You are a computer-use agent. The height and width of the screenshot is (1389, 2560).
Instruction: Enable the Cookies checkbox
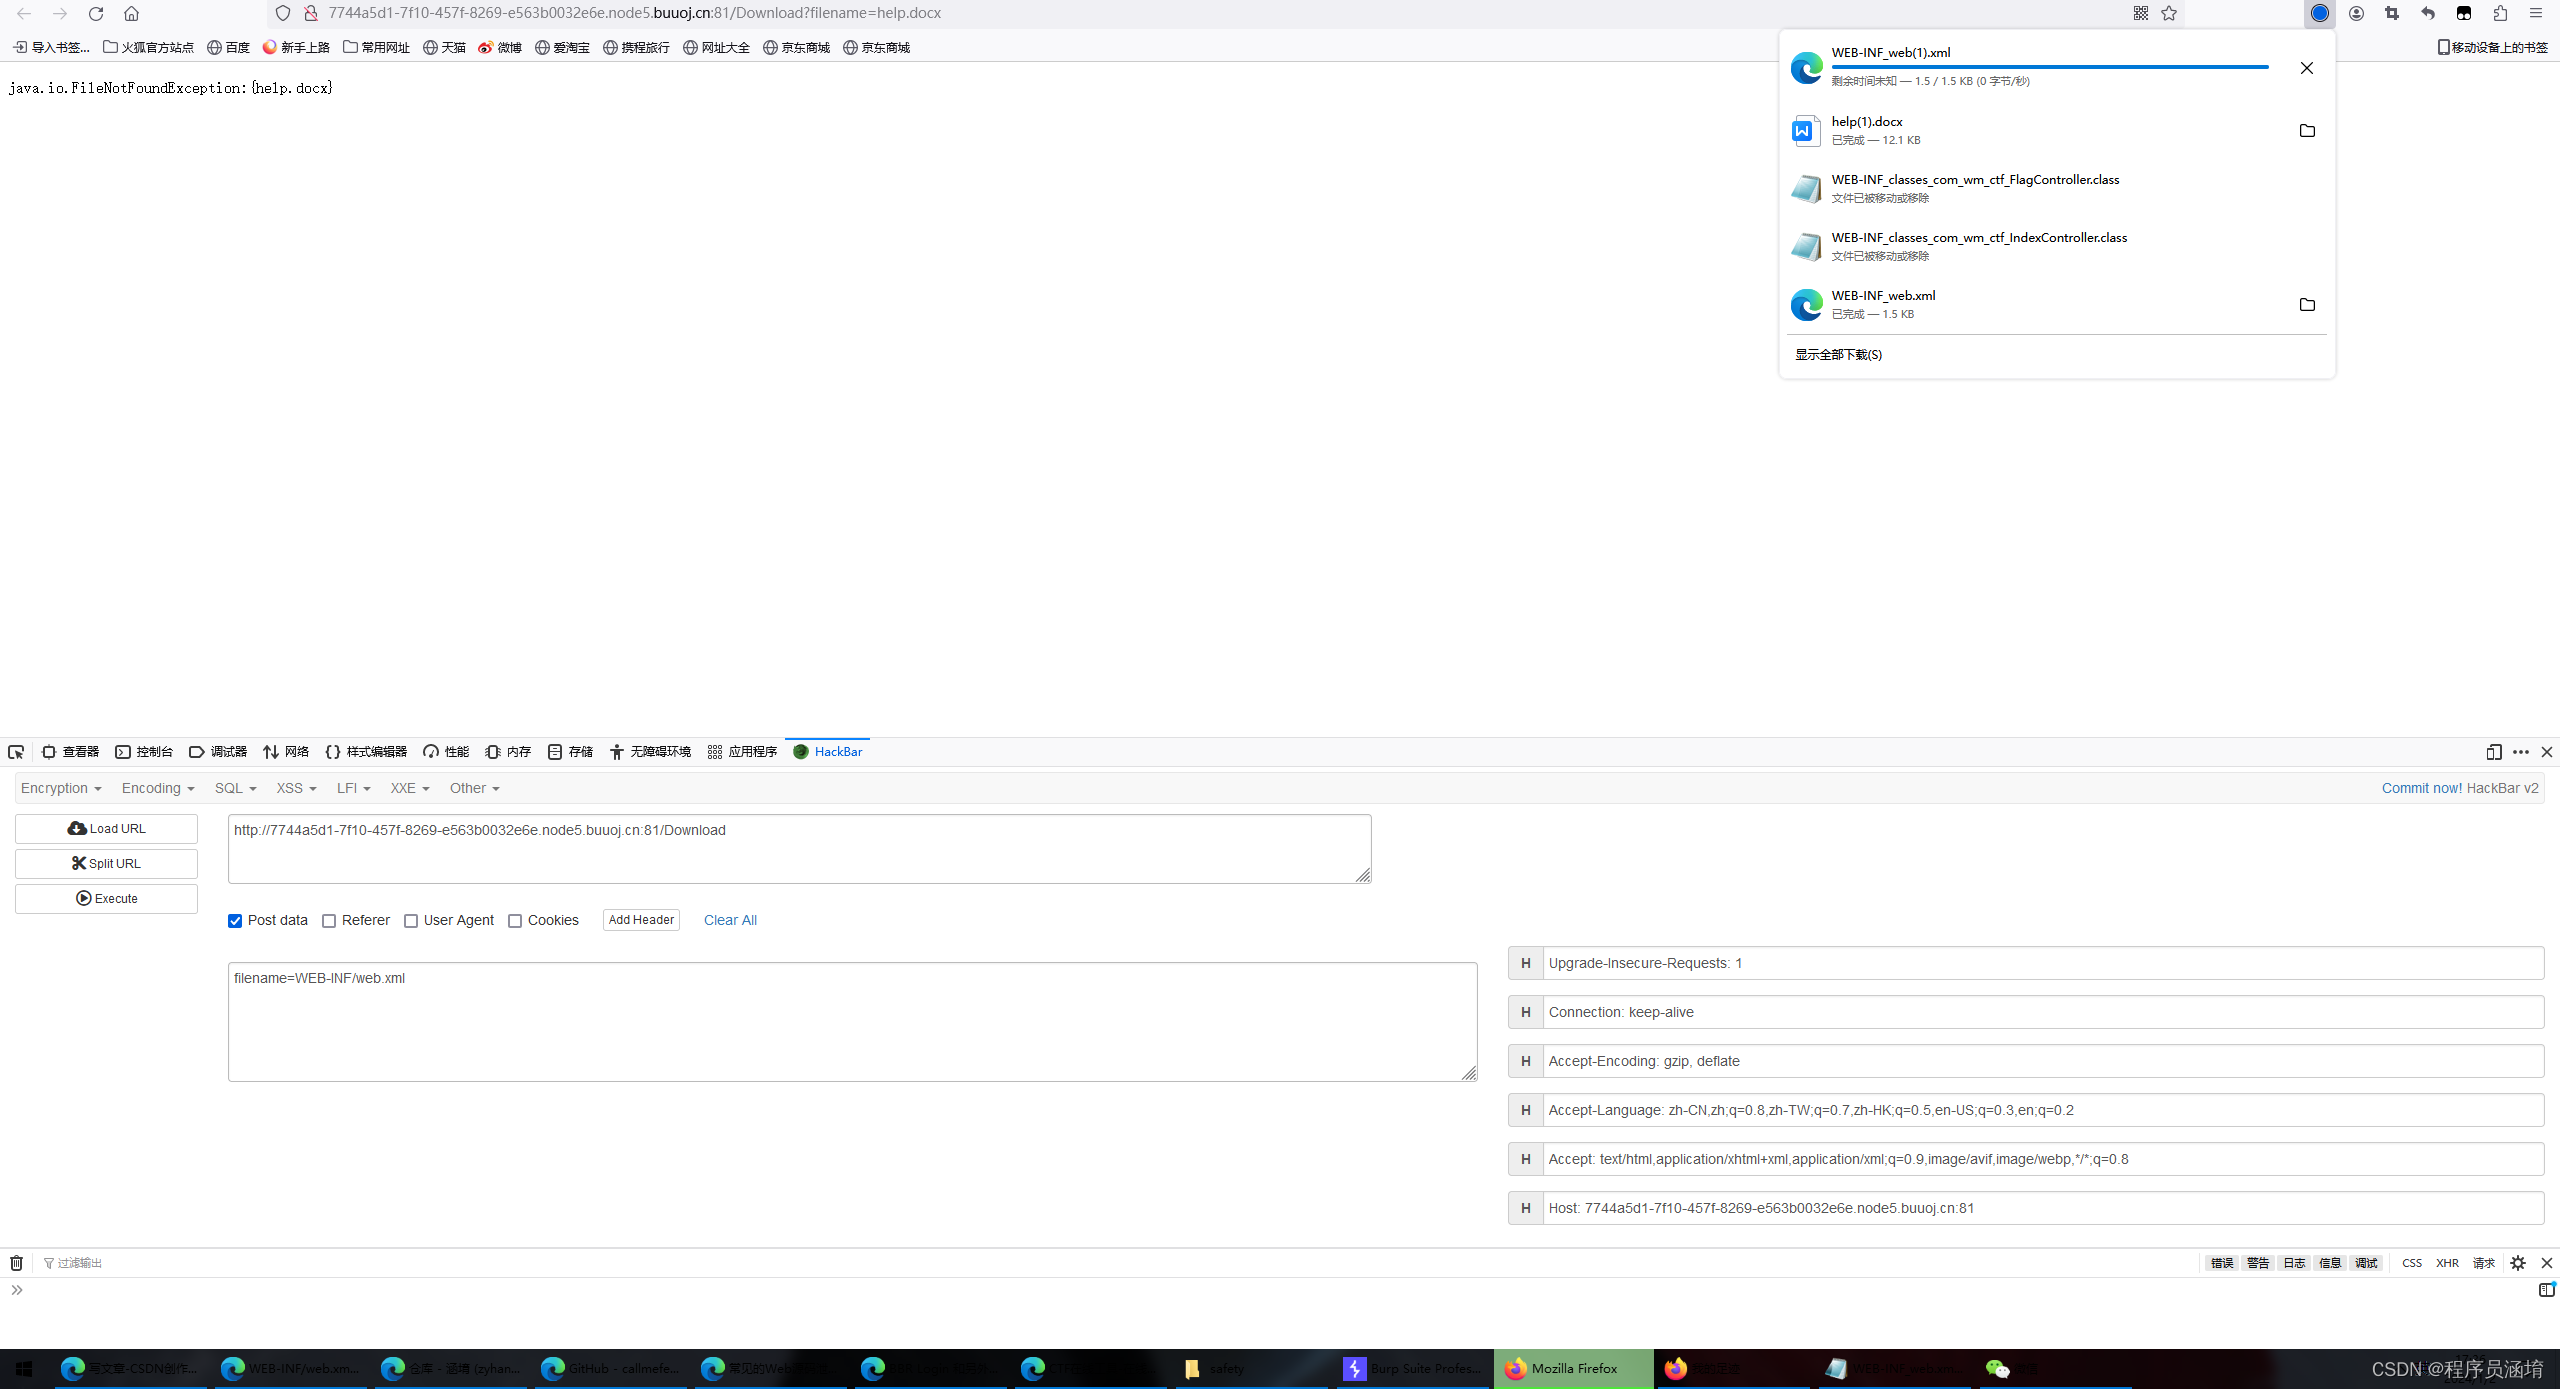coord(515,921)
